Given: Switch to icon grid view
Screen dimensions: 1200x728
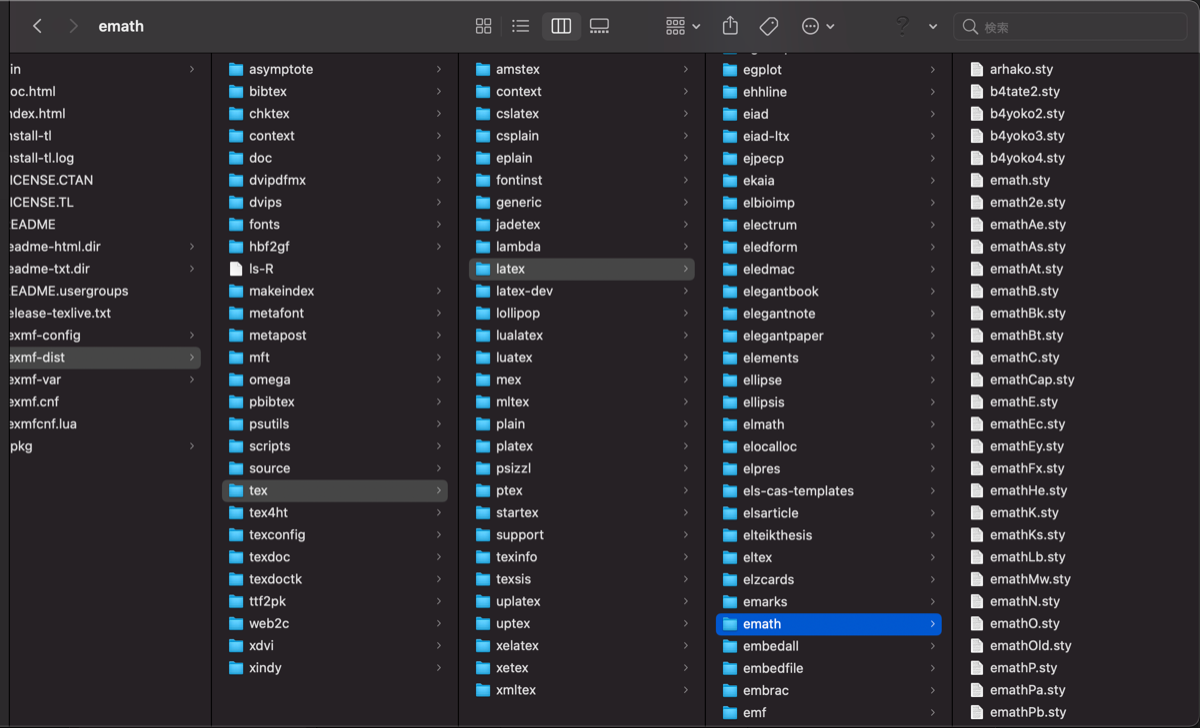Looking at the screenshot, I should click(x=484, y=26).
